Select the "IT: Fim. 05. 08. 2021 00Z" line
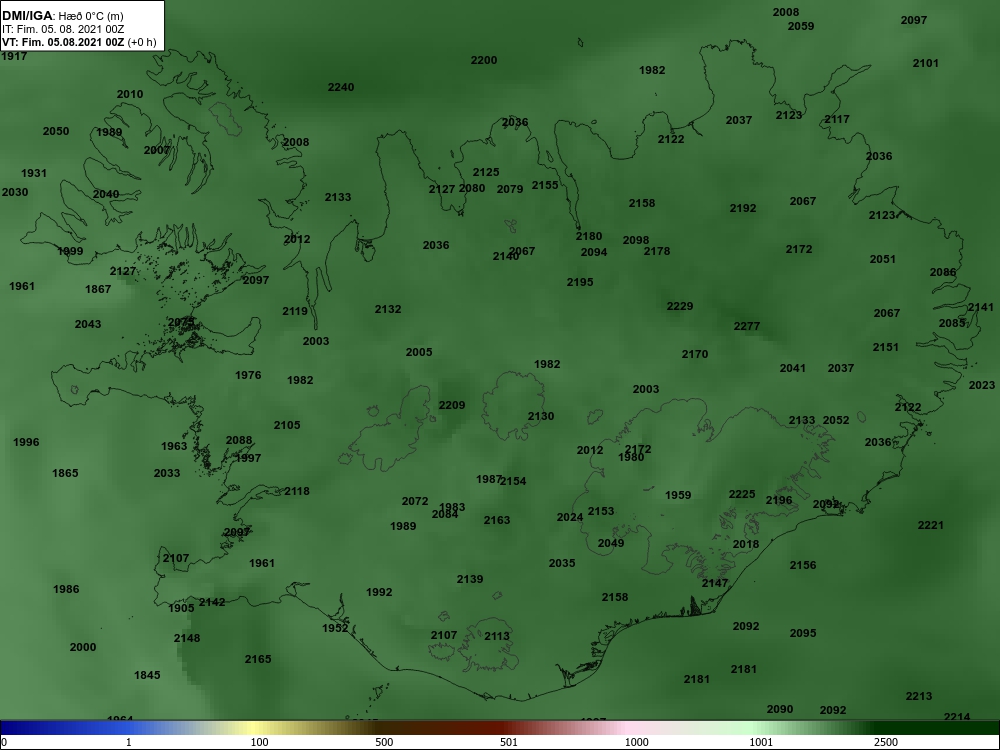The image size is (1000, 750). [x=62, y=29]
